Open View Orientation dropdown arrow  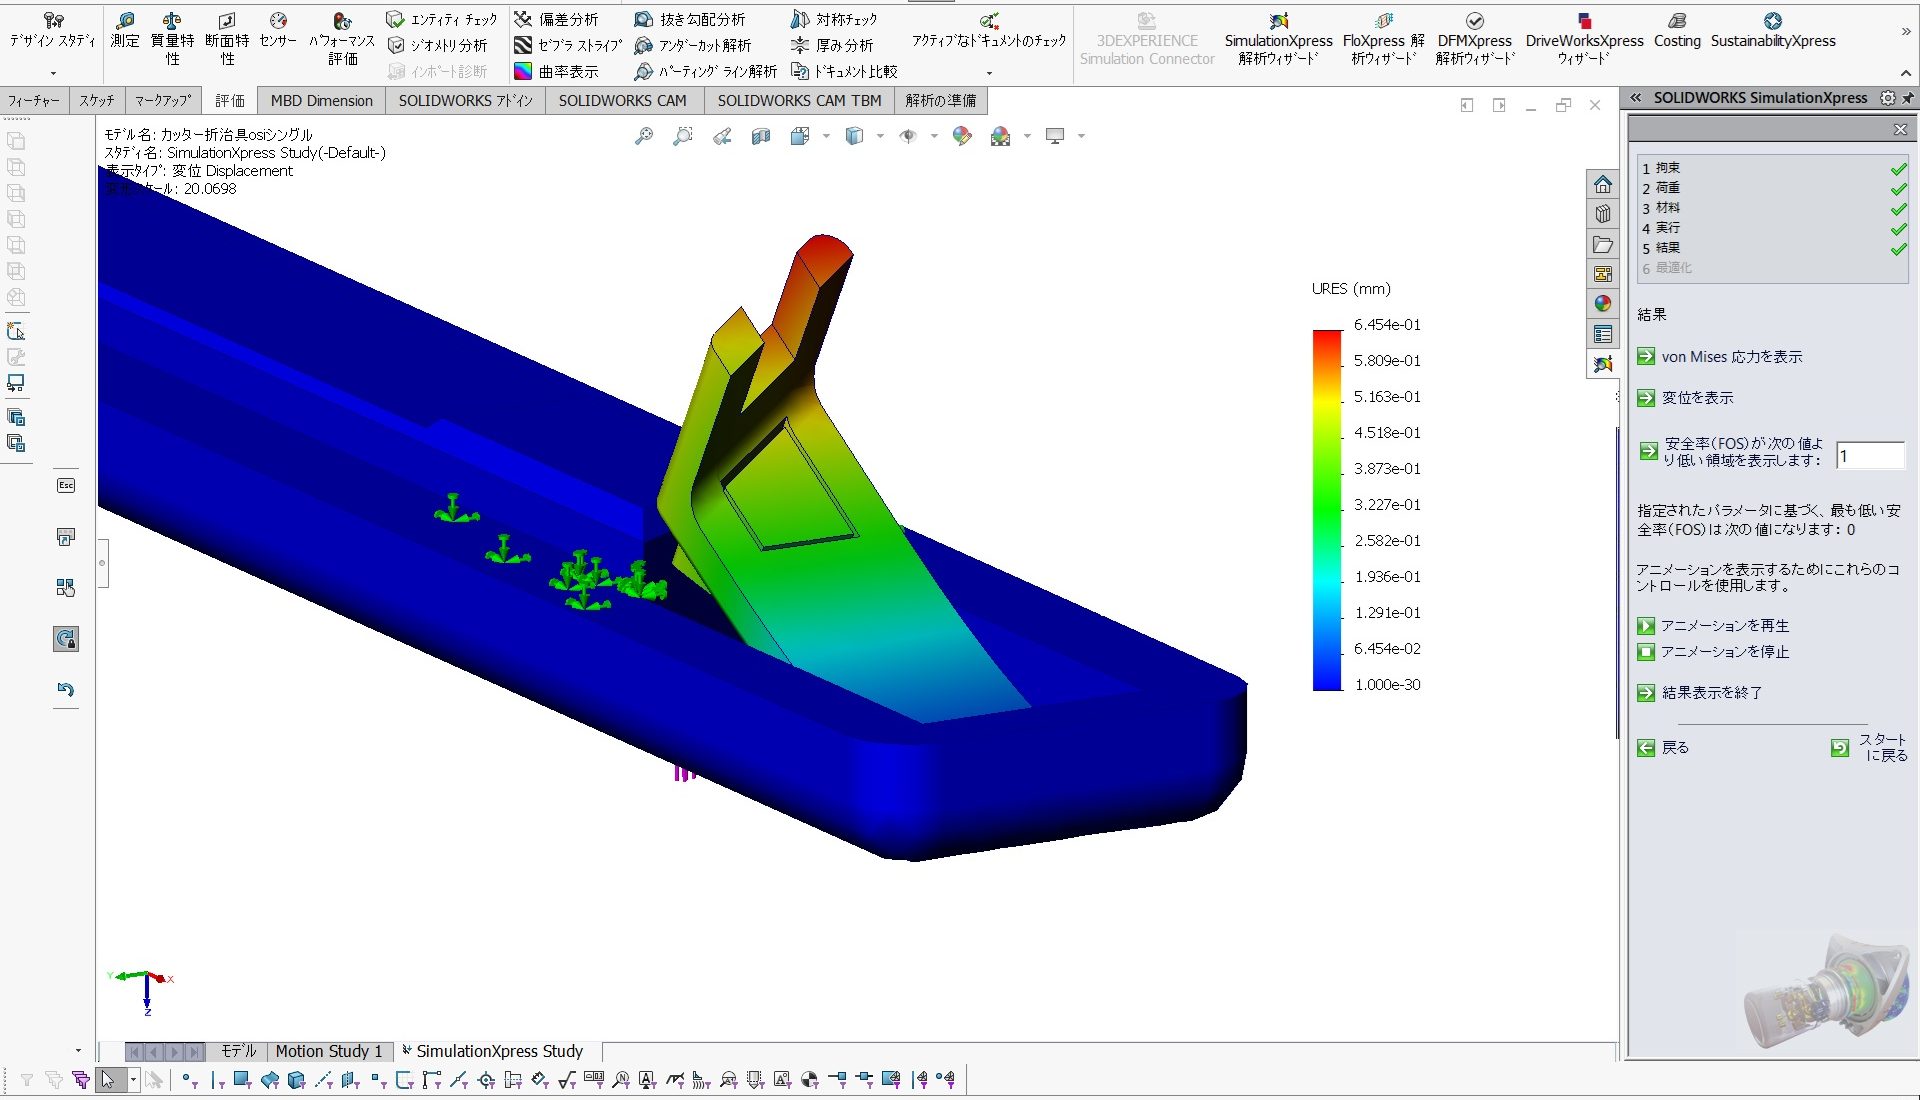pos(826,136)
